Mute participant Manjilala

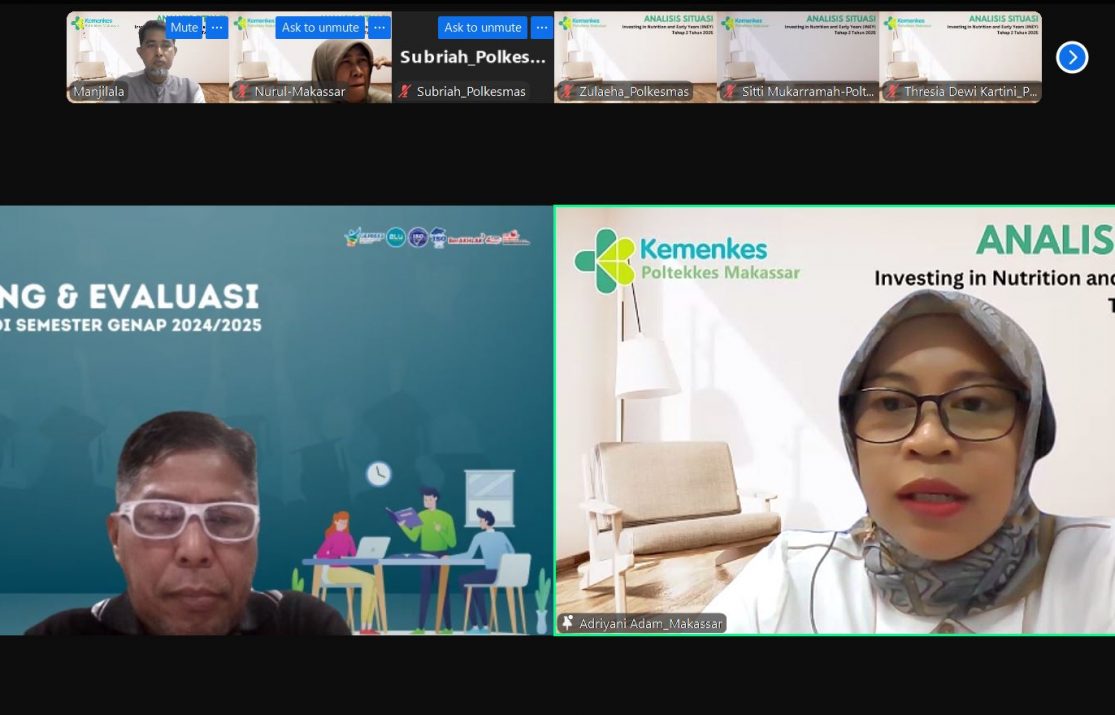pos(184,28)
